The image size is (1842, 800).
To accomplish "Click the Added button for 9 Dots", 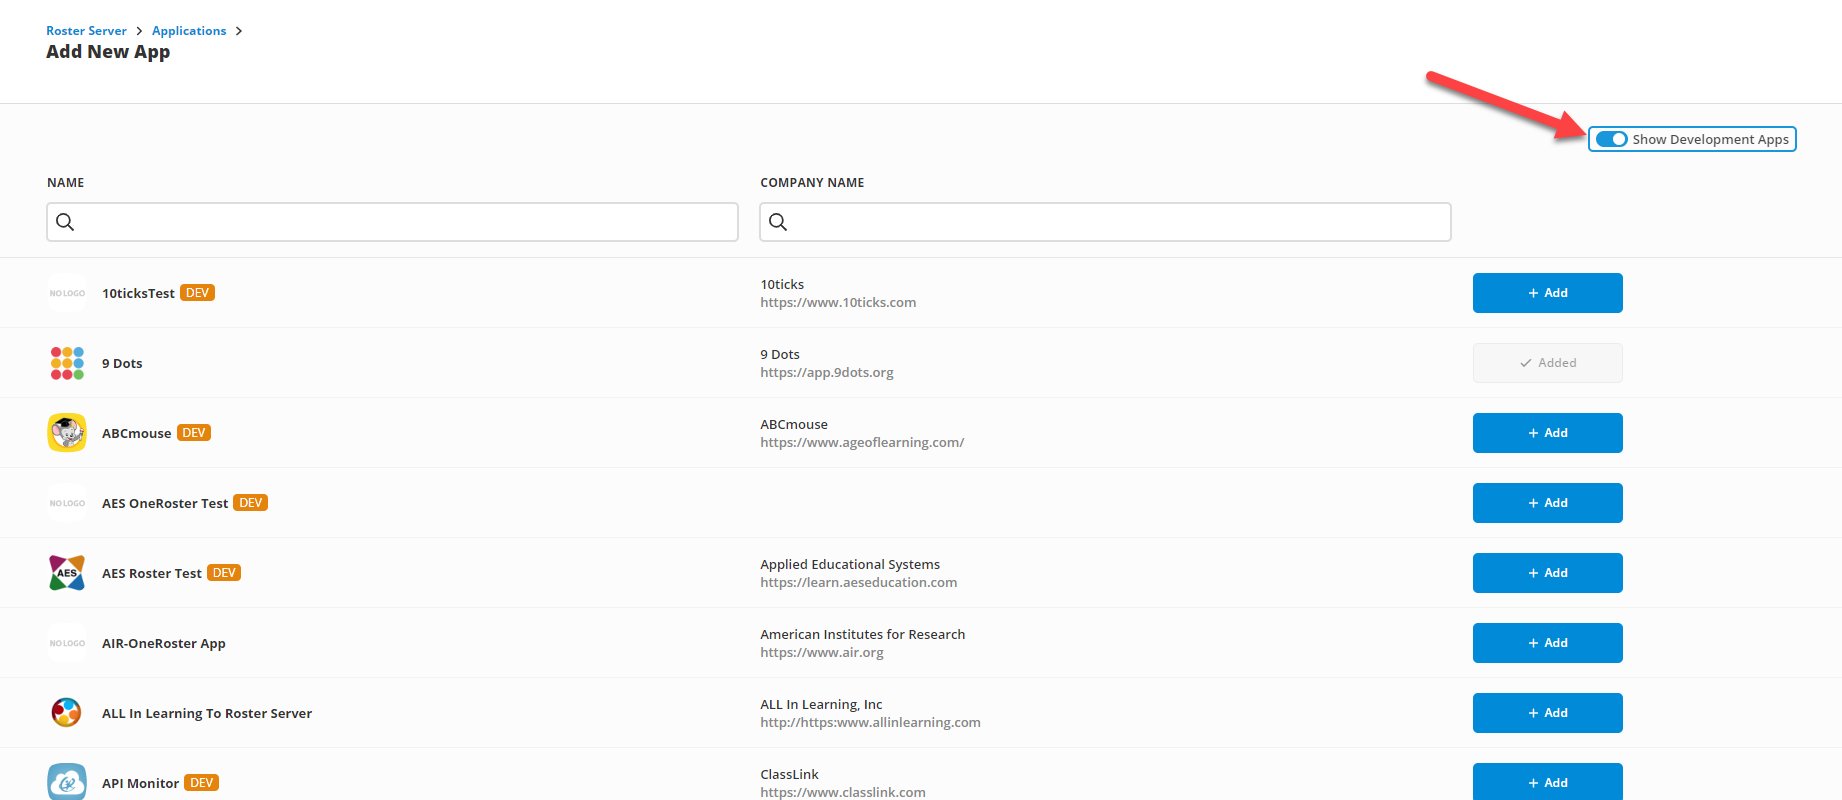I will tap(1547, 363).
